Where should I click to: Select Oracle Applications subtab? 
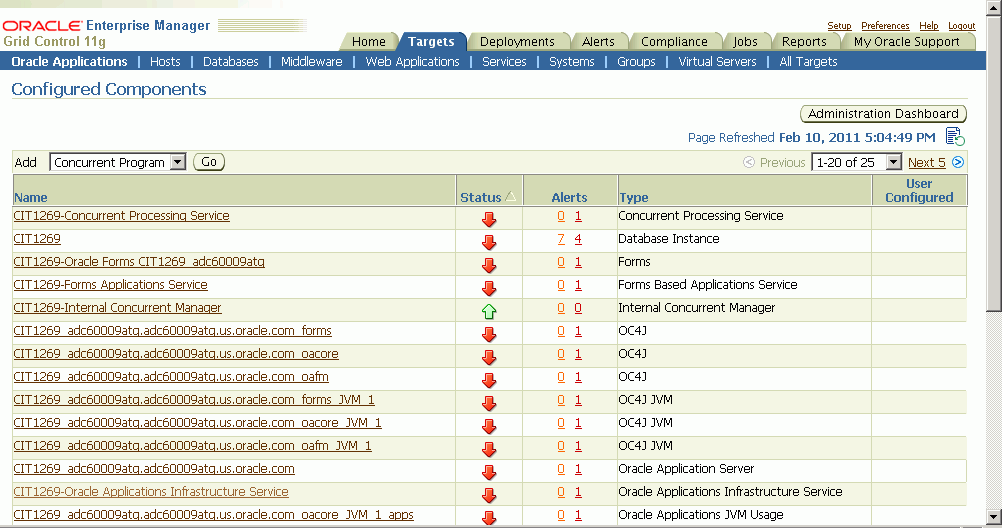pos(70,62)
